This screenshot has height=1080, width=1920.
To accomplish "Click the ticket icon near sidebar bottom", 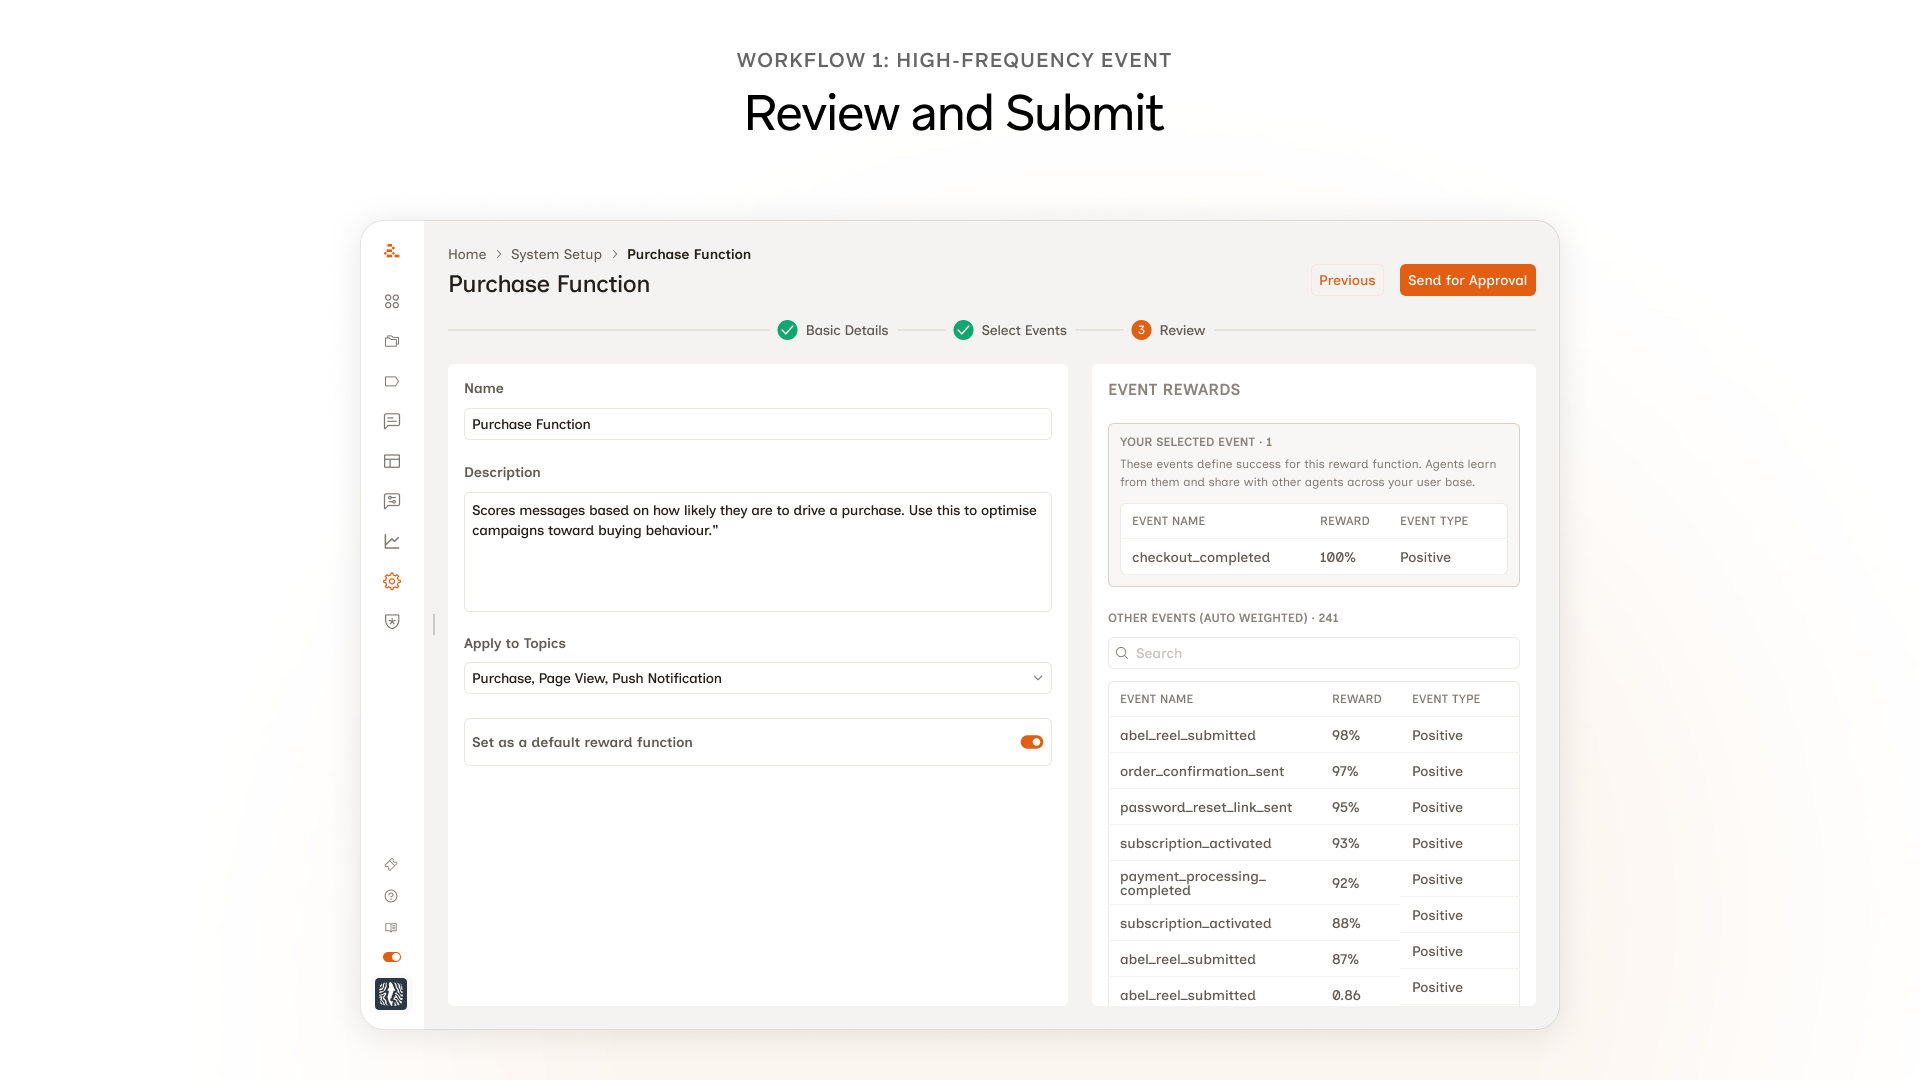I will [x=391, y=864].
